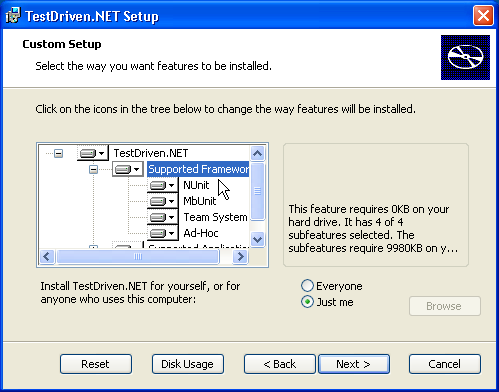Click the MbUnit feature drive icon
Image resolution: width=499 pixels, height=392 pixels.
click(163, 201)
